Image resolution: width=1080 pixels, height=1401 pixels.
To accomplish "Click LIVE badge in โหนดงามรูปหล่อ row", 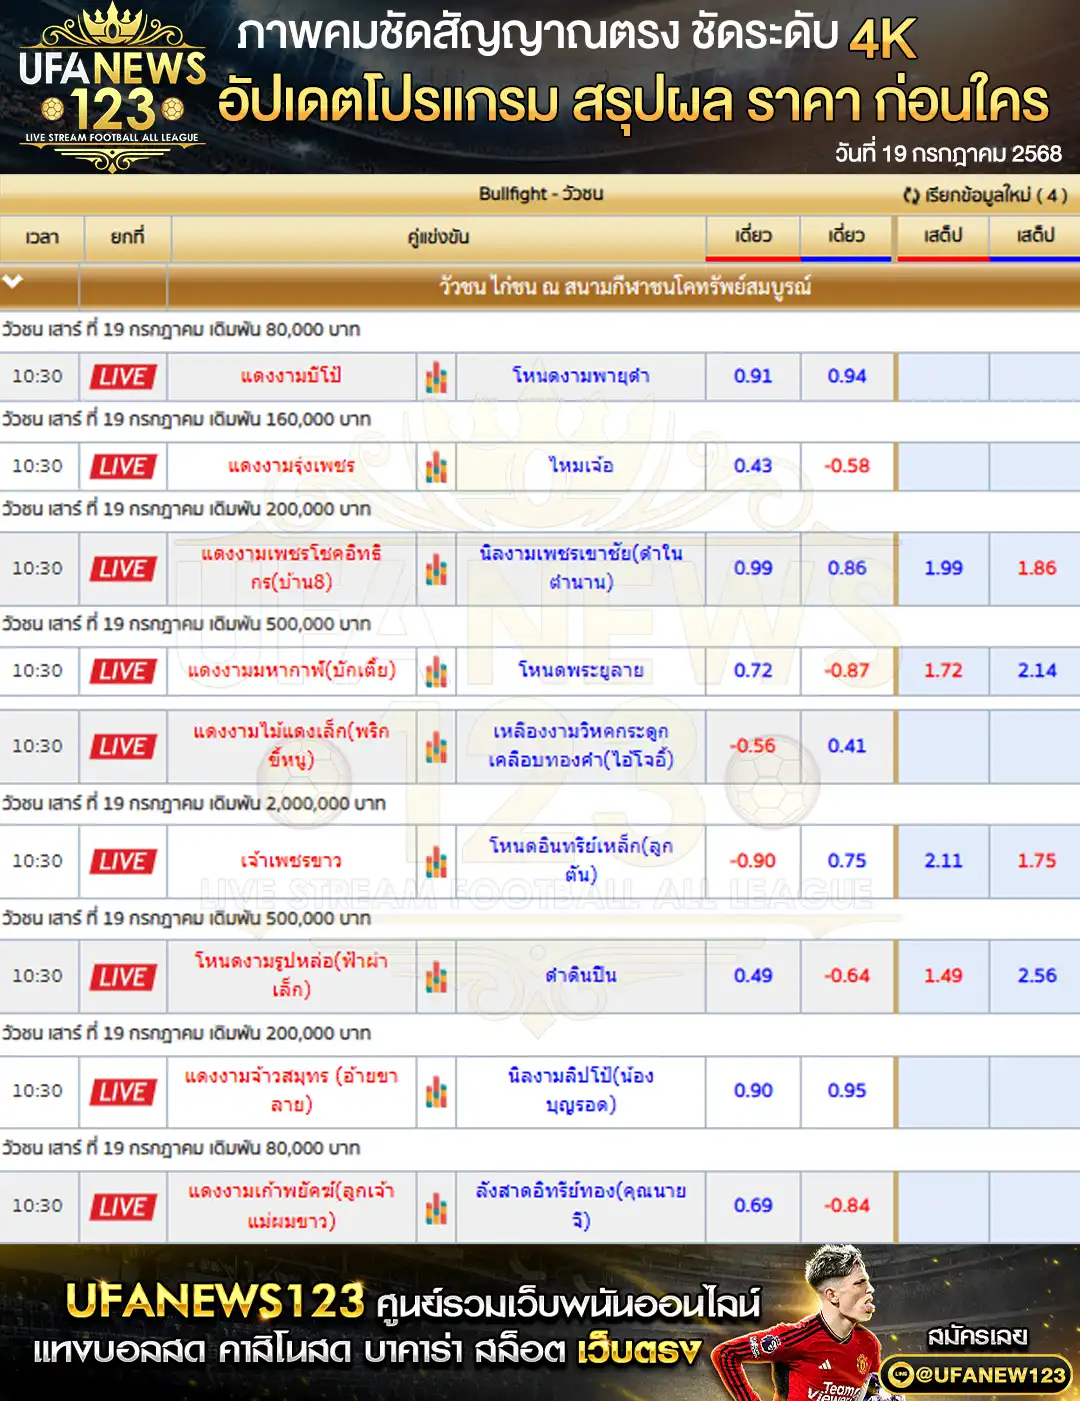I will pos(123,977).
